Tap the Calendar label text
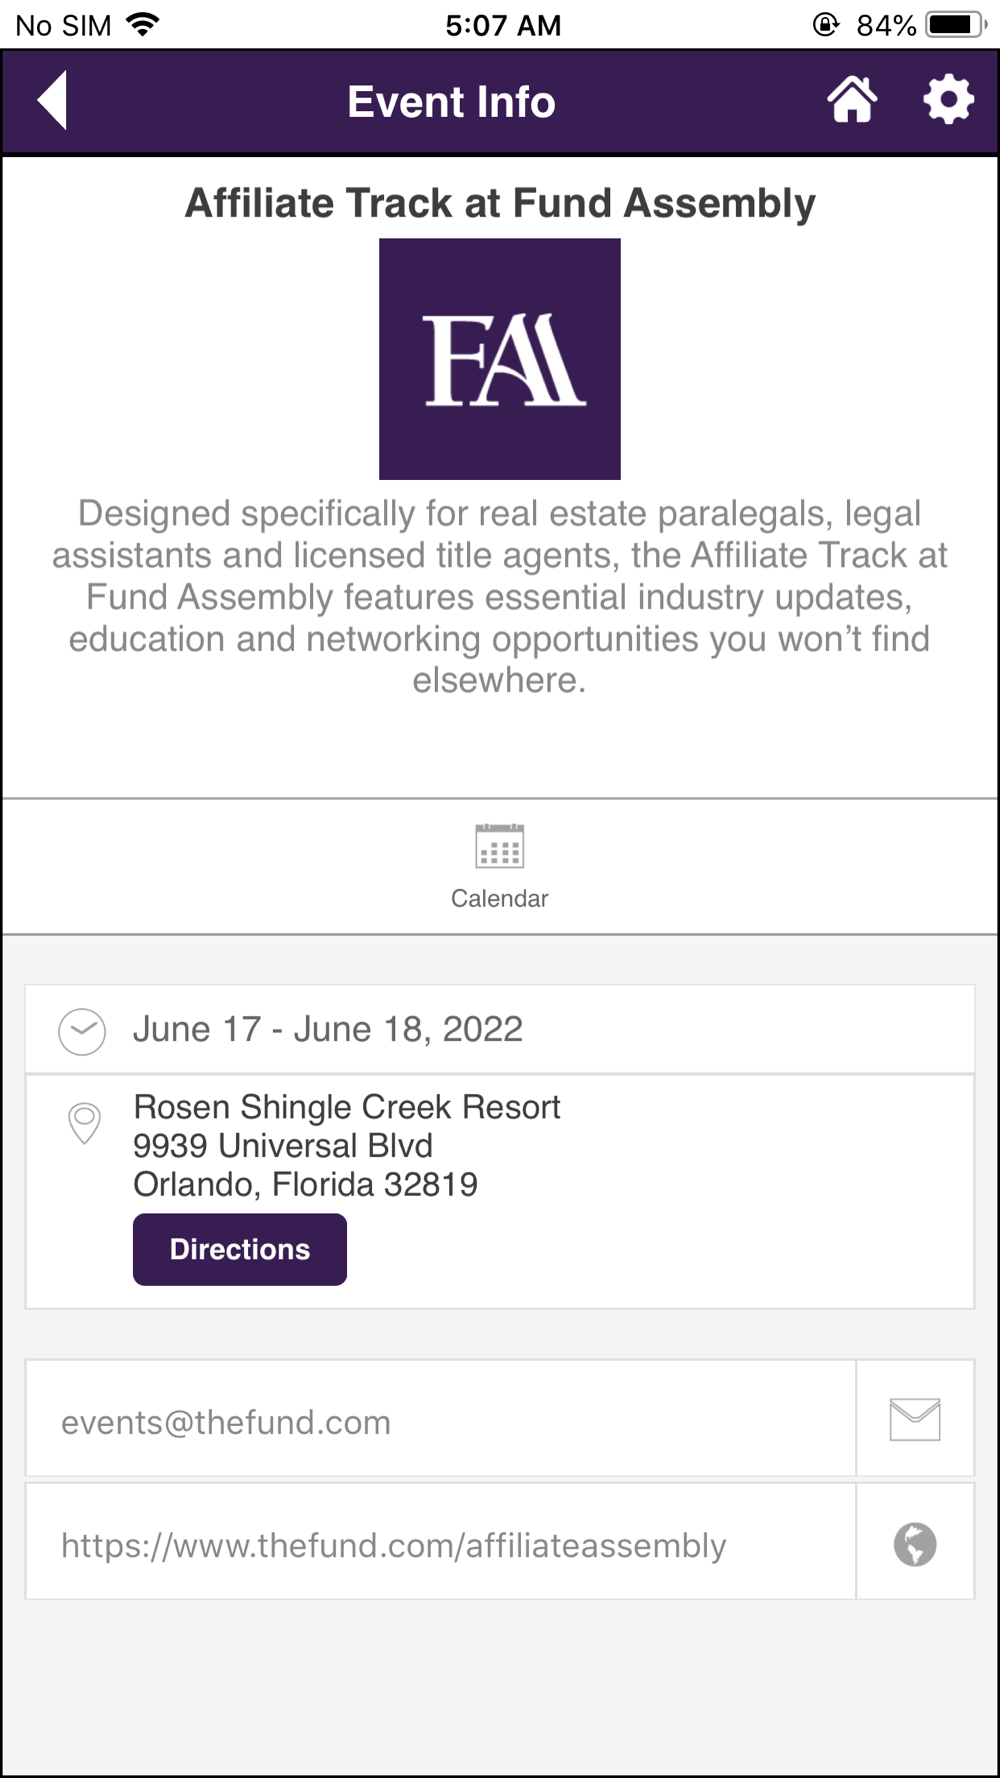Screen dimensions: 1000x1778 (499, 899)
